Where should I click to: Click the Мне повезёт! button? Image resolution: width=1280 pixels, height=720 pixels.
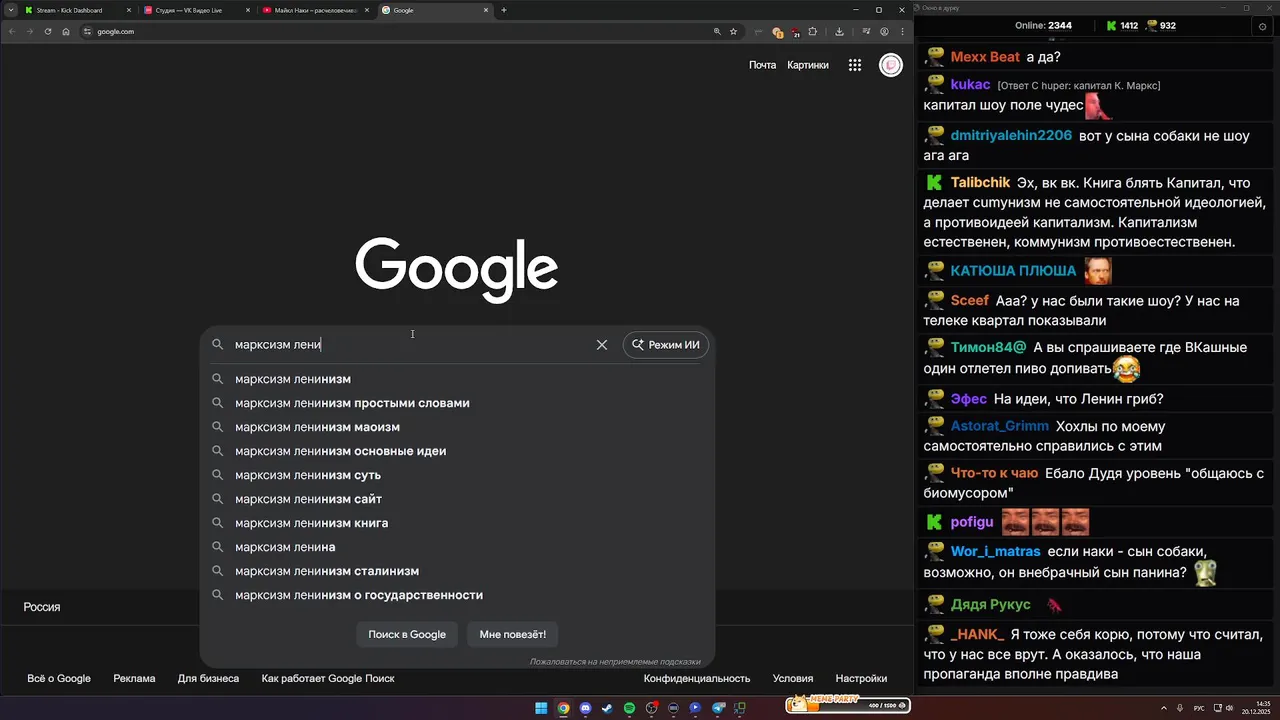(513, 634)
